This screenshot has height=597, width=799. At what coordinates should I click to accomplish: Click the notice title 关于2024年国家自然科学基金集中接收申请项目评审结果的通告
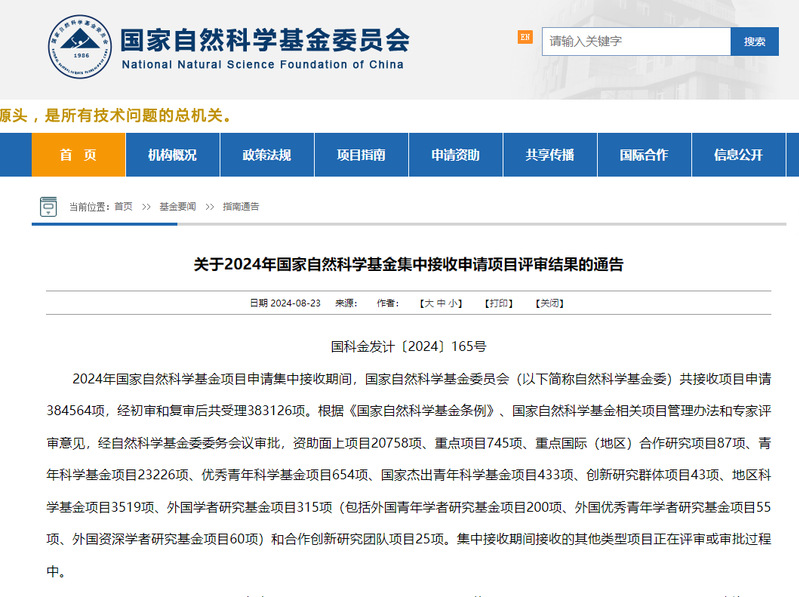click(x=408, y=264)
